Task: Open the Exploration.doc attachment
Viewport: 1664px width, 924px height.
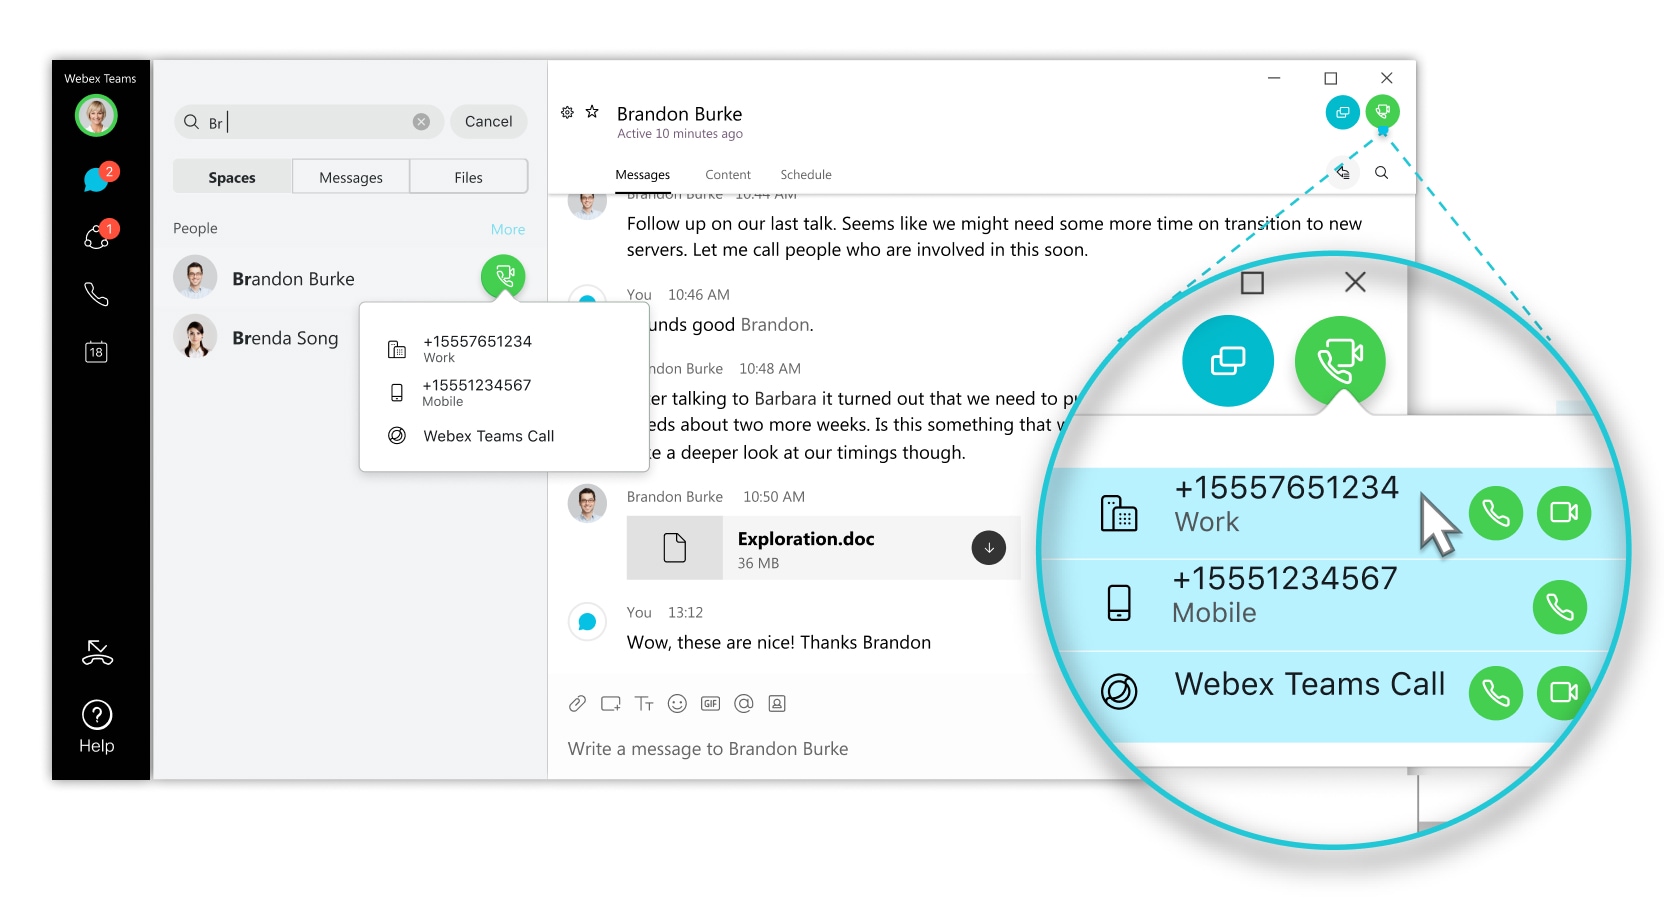Action: tap(823, 548)
